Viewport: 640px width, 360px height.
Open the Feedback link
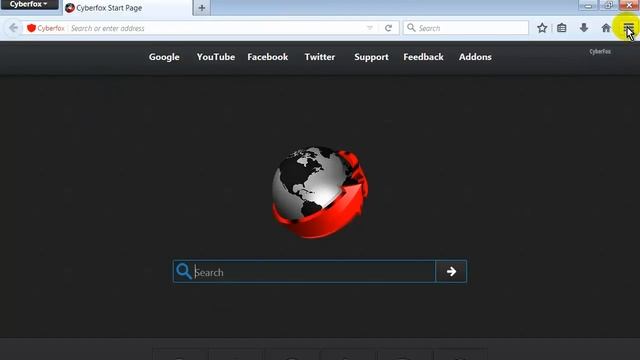[423, 57]
